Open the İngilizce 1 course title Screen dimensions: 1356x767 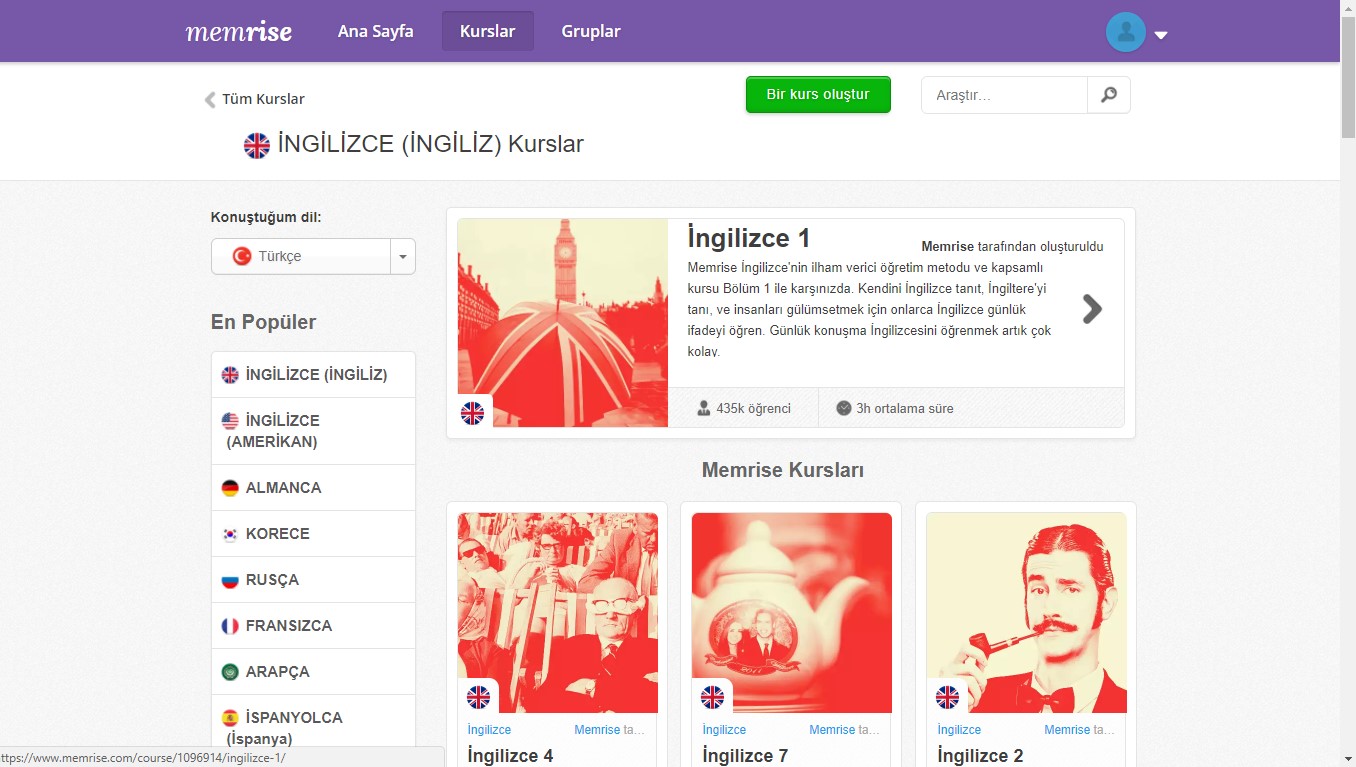click(749, 239)
